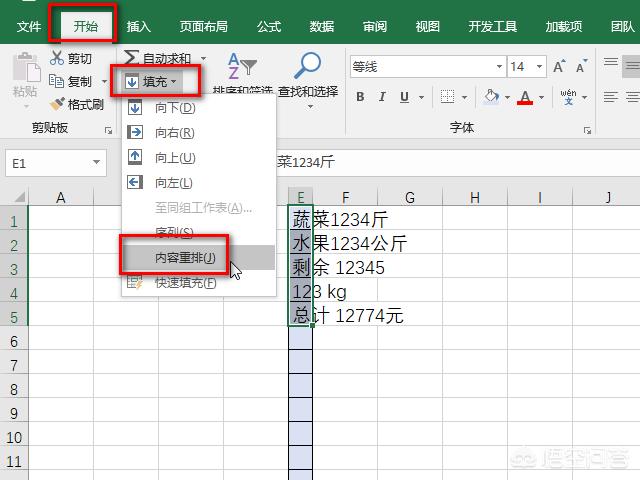Screen dimensions: 640x480
Task: Open the 等线 font name dropdown
Action: (x=499, y=66)
